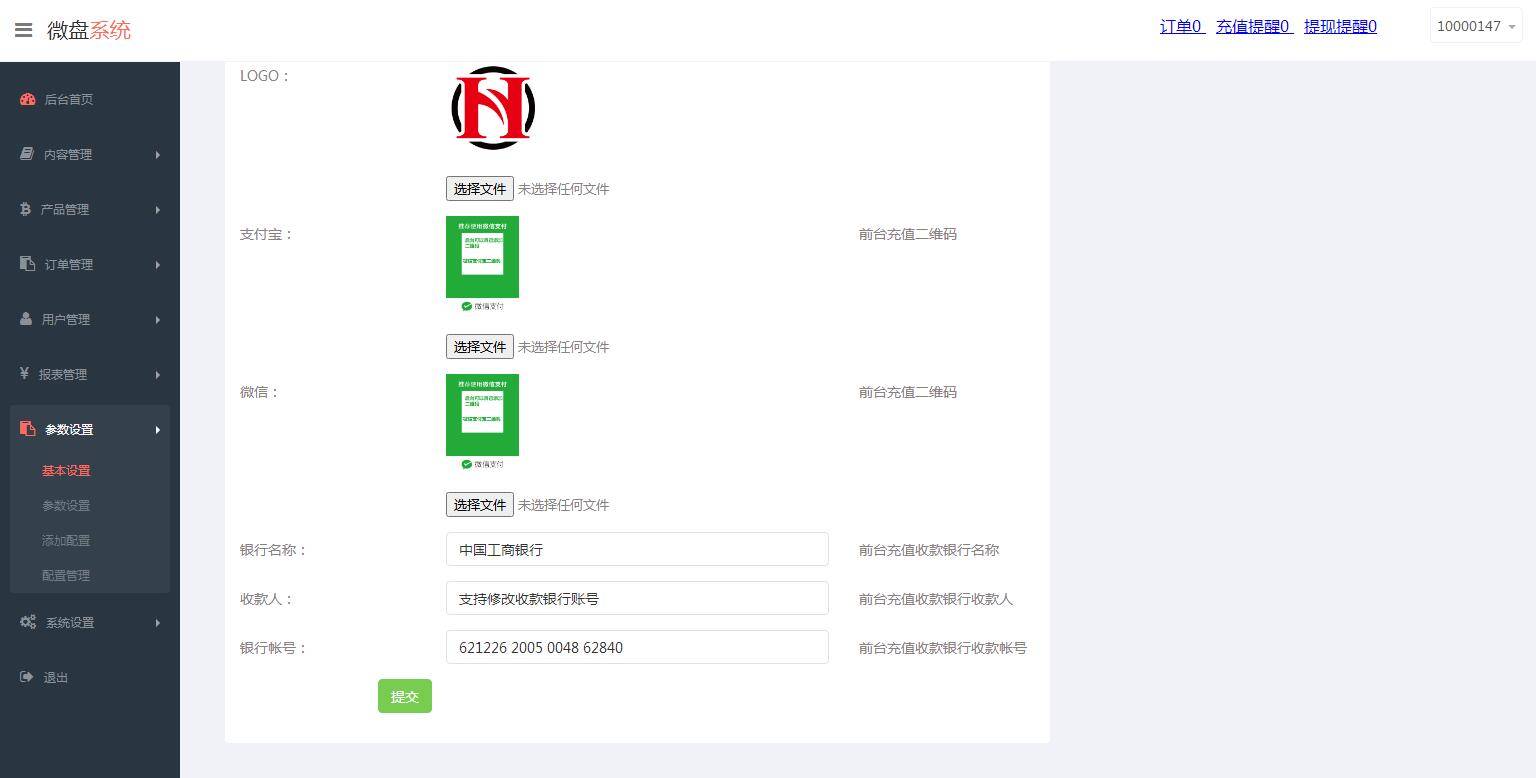1536x778 pixels.
Task: Expand the 系统设置 chevron
Action: [x=157, y=622]
